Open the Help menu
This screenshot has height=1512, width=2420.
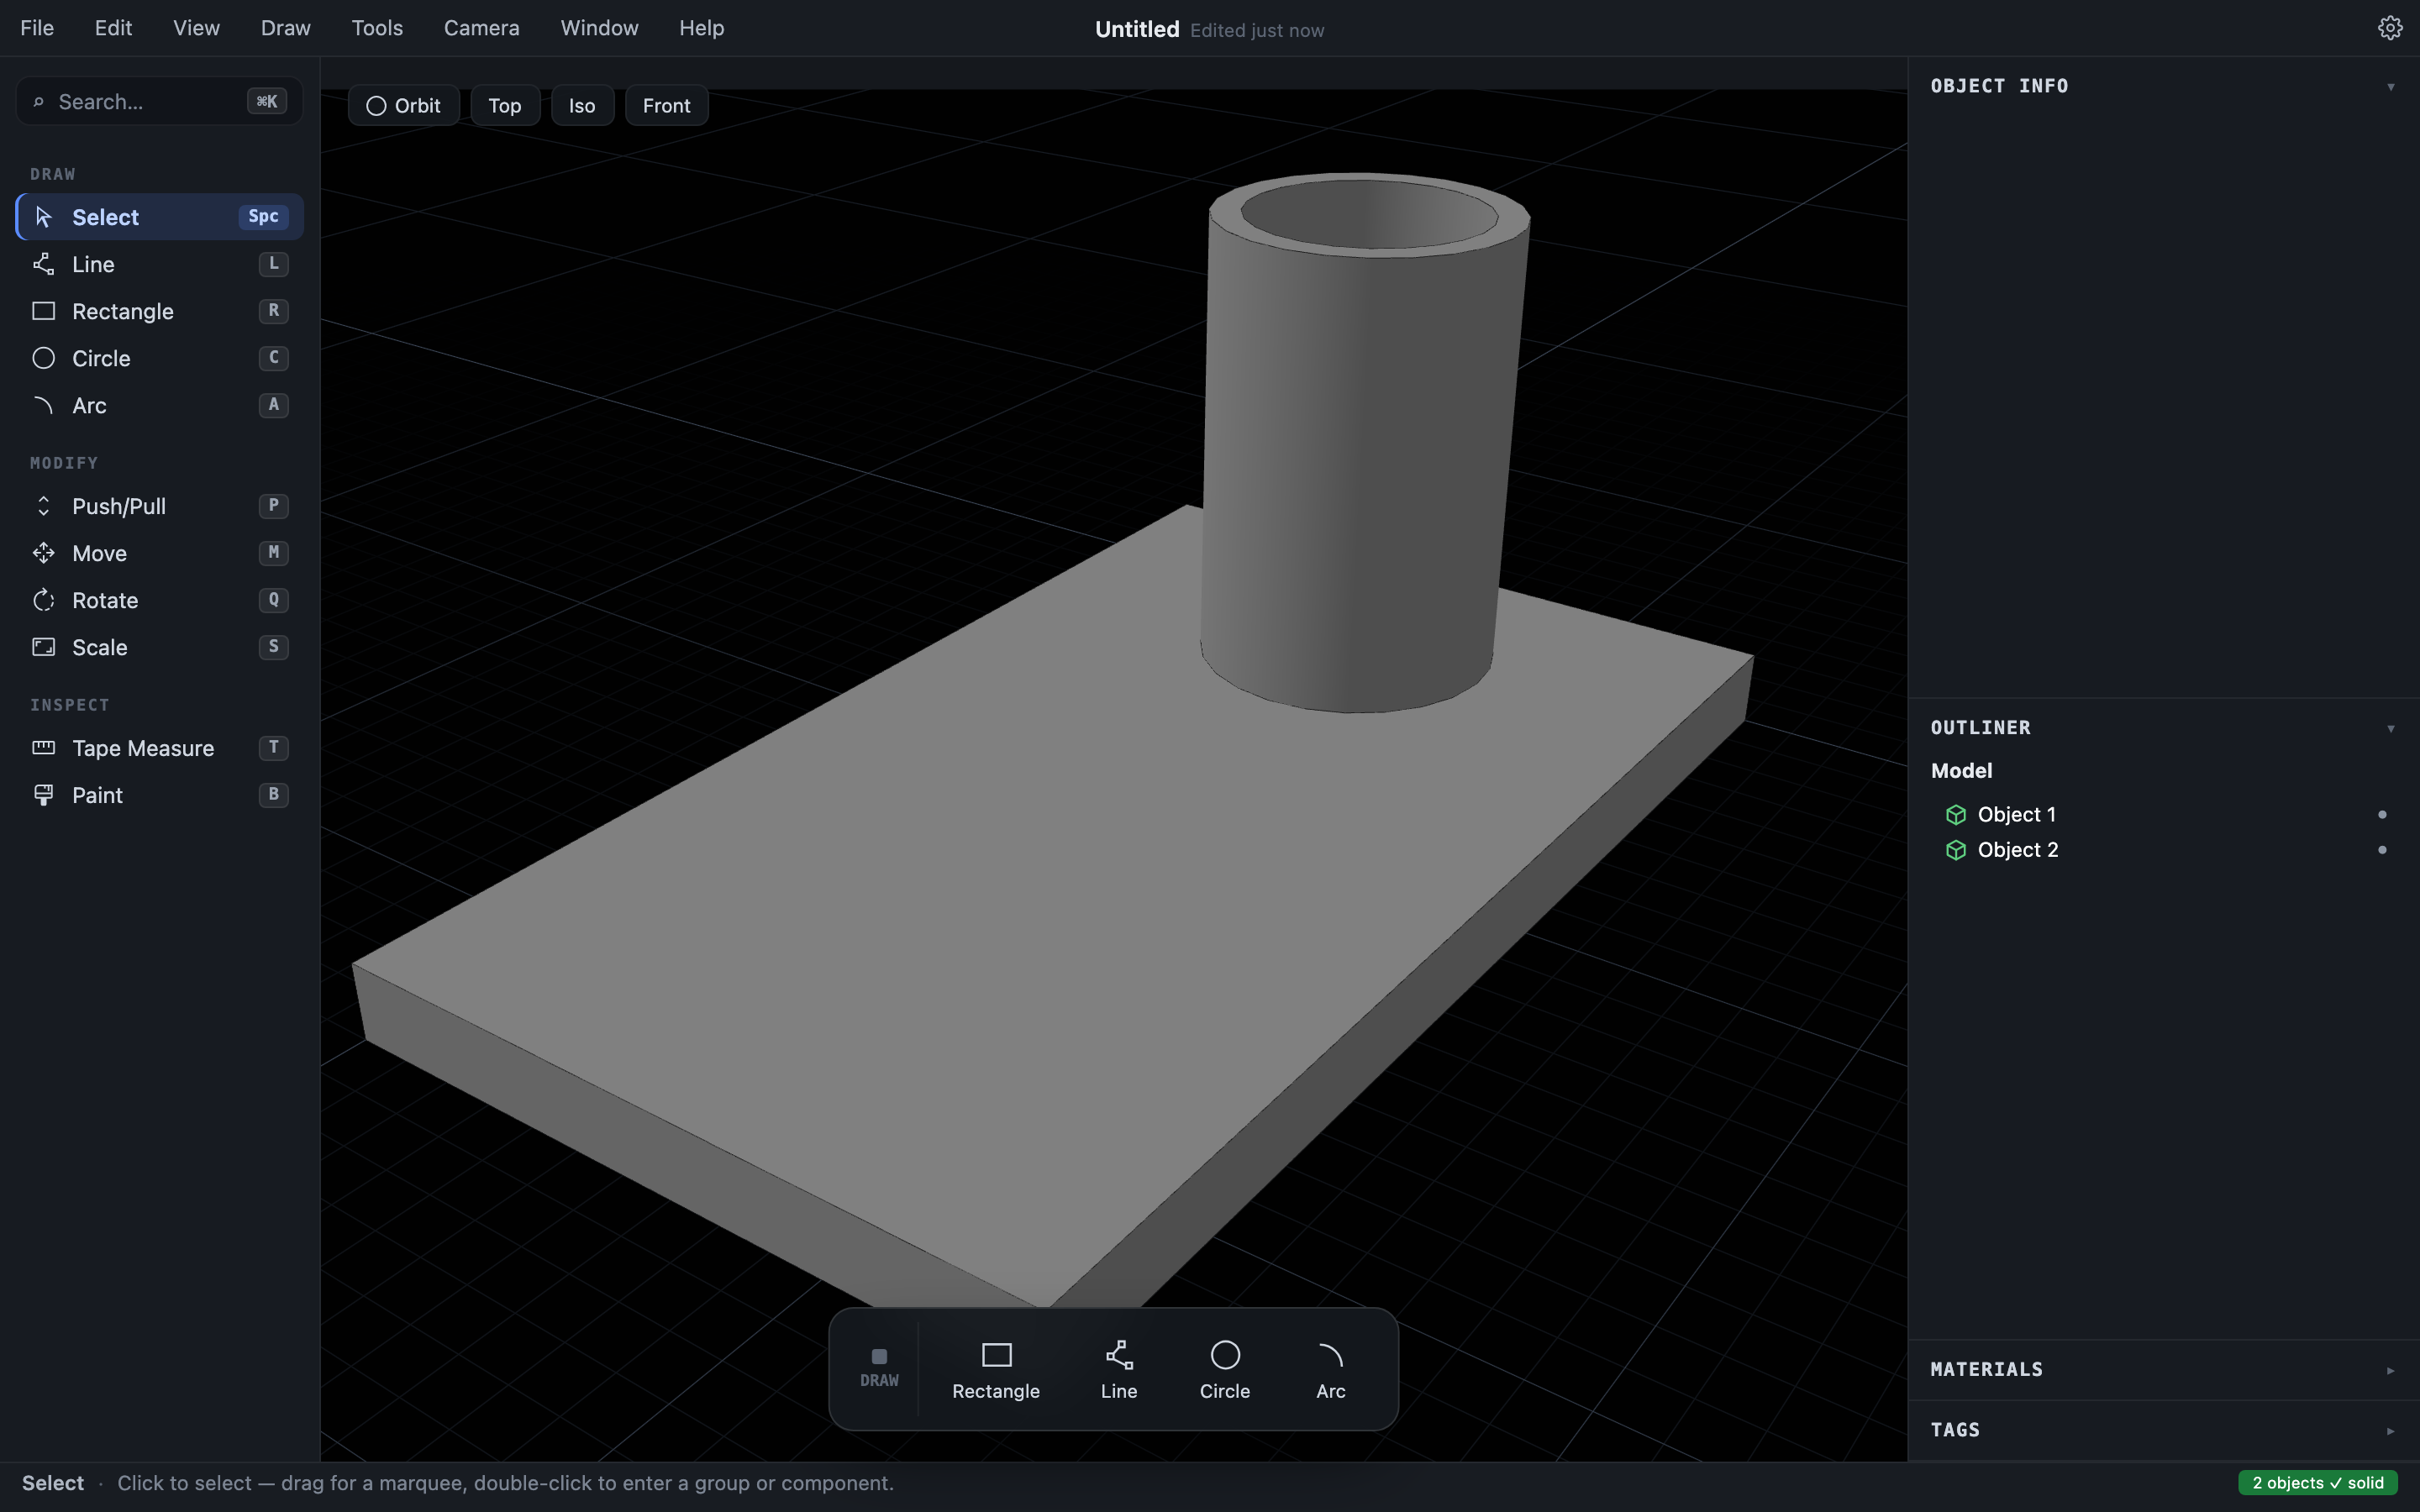click(702, 28)
